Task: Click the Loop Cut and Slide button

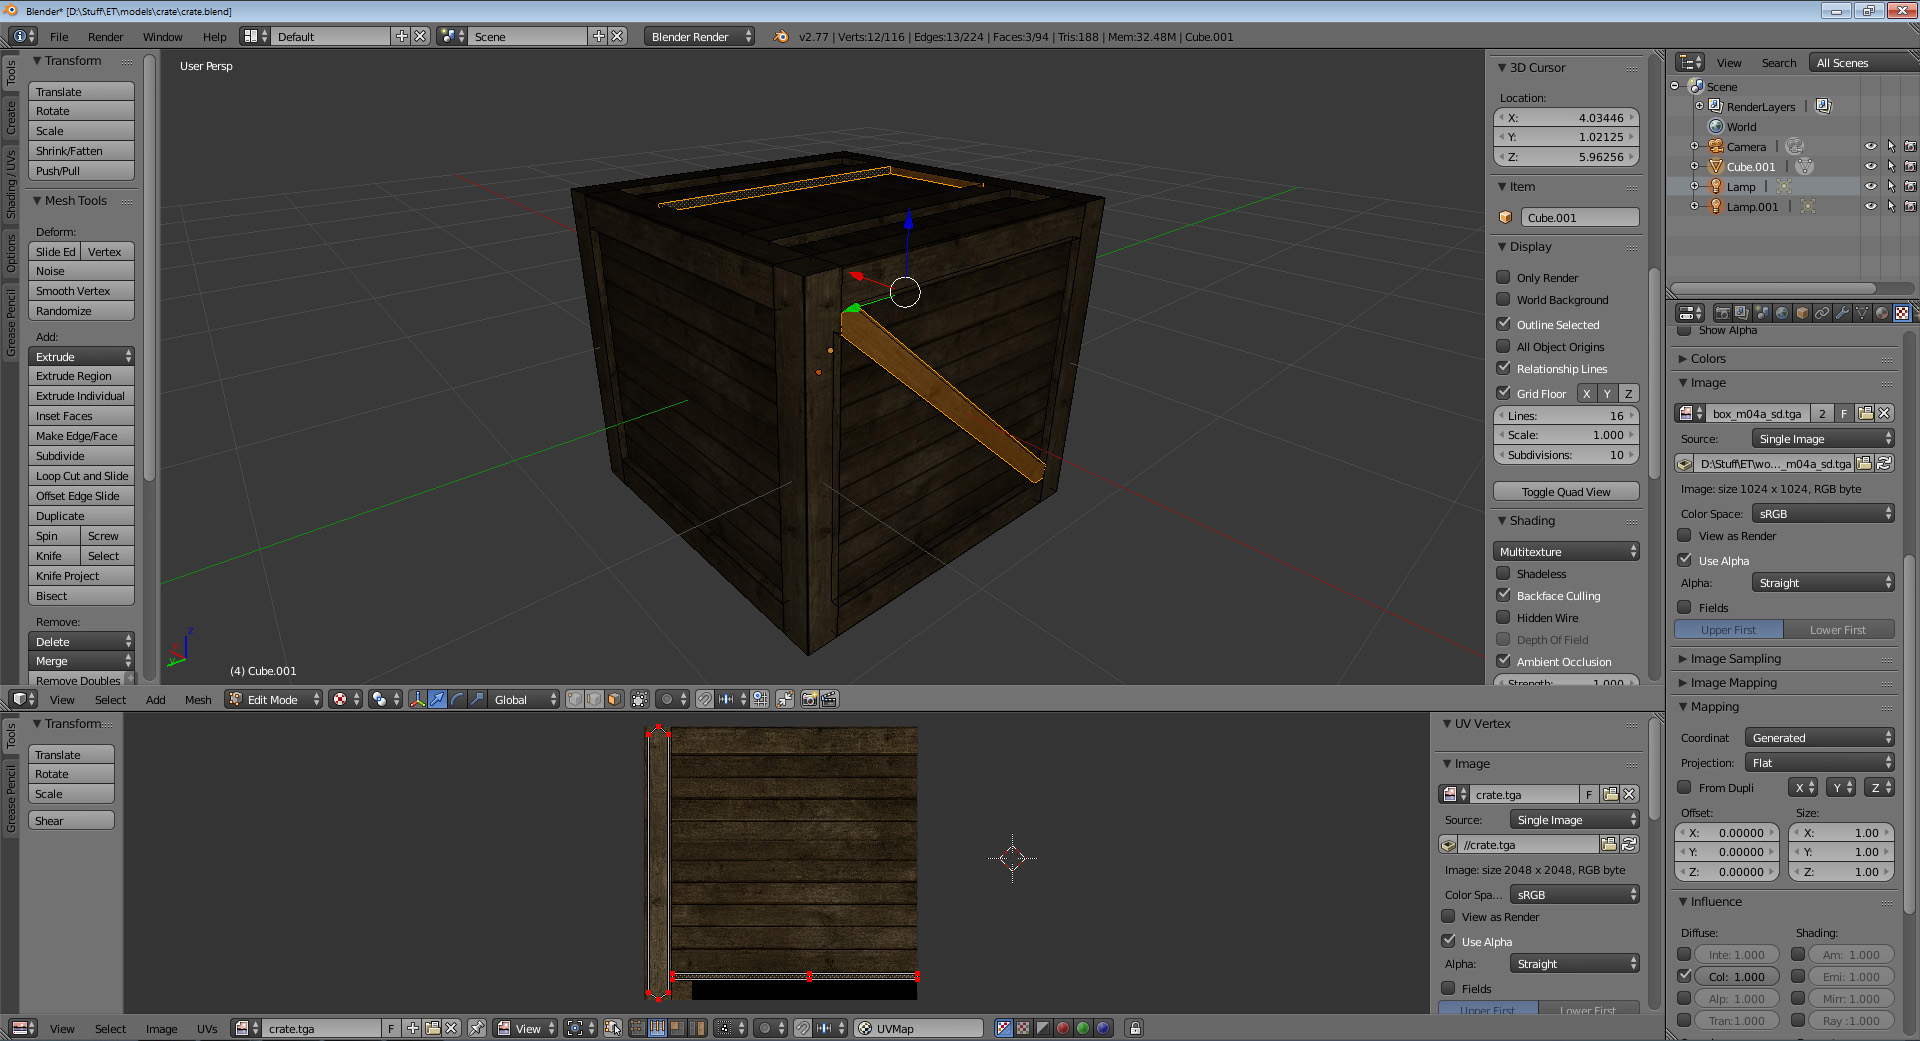Action: [x=82, y=475]
